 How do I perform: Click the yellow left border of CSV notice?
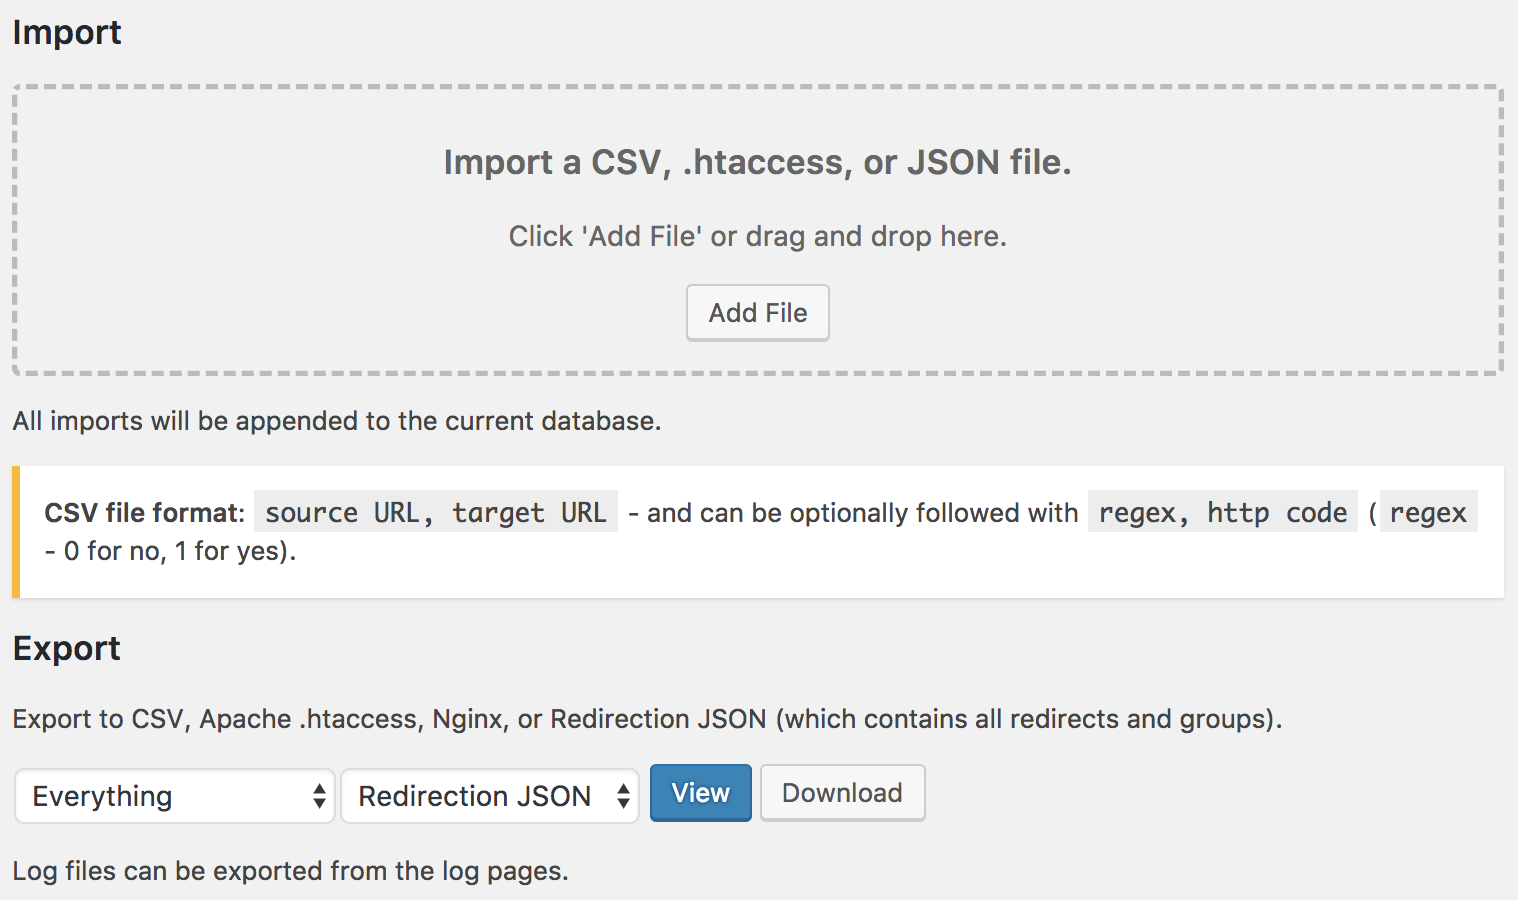16,532
